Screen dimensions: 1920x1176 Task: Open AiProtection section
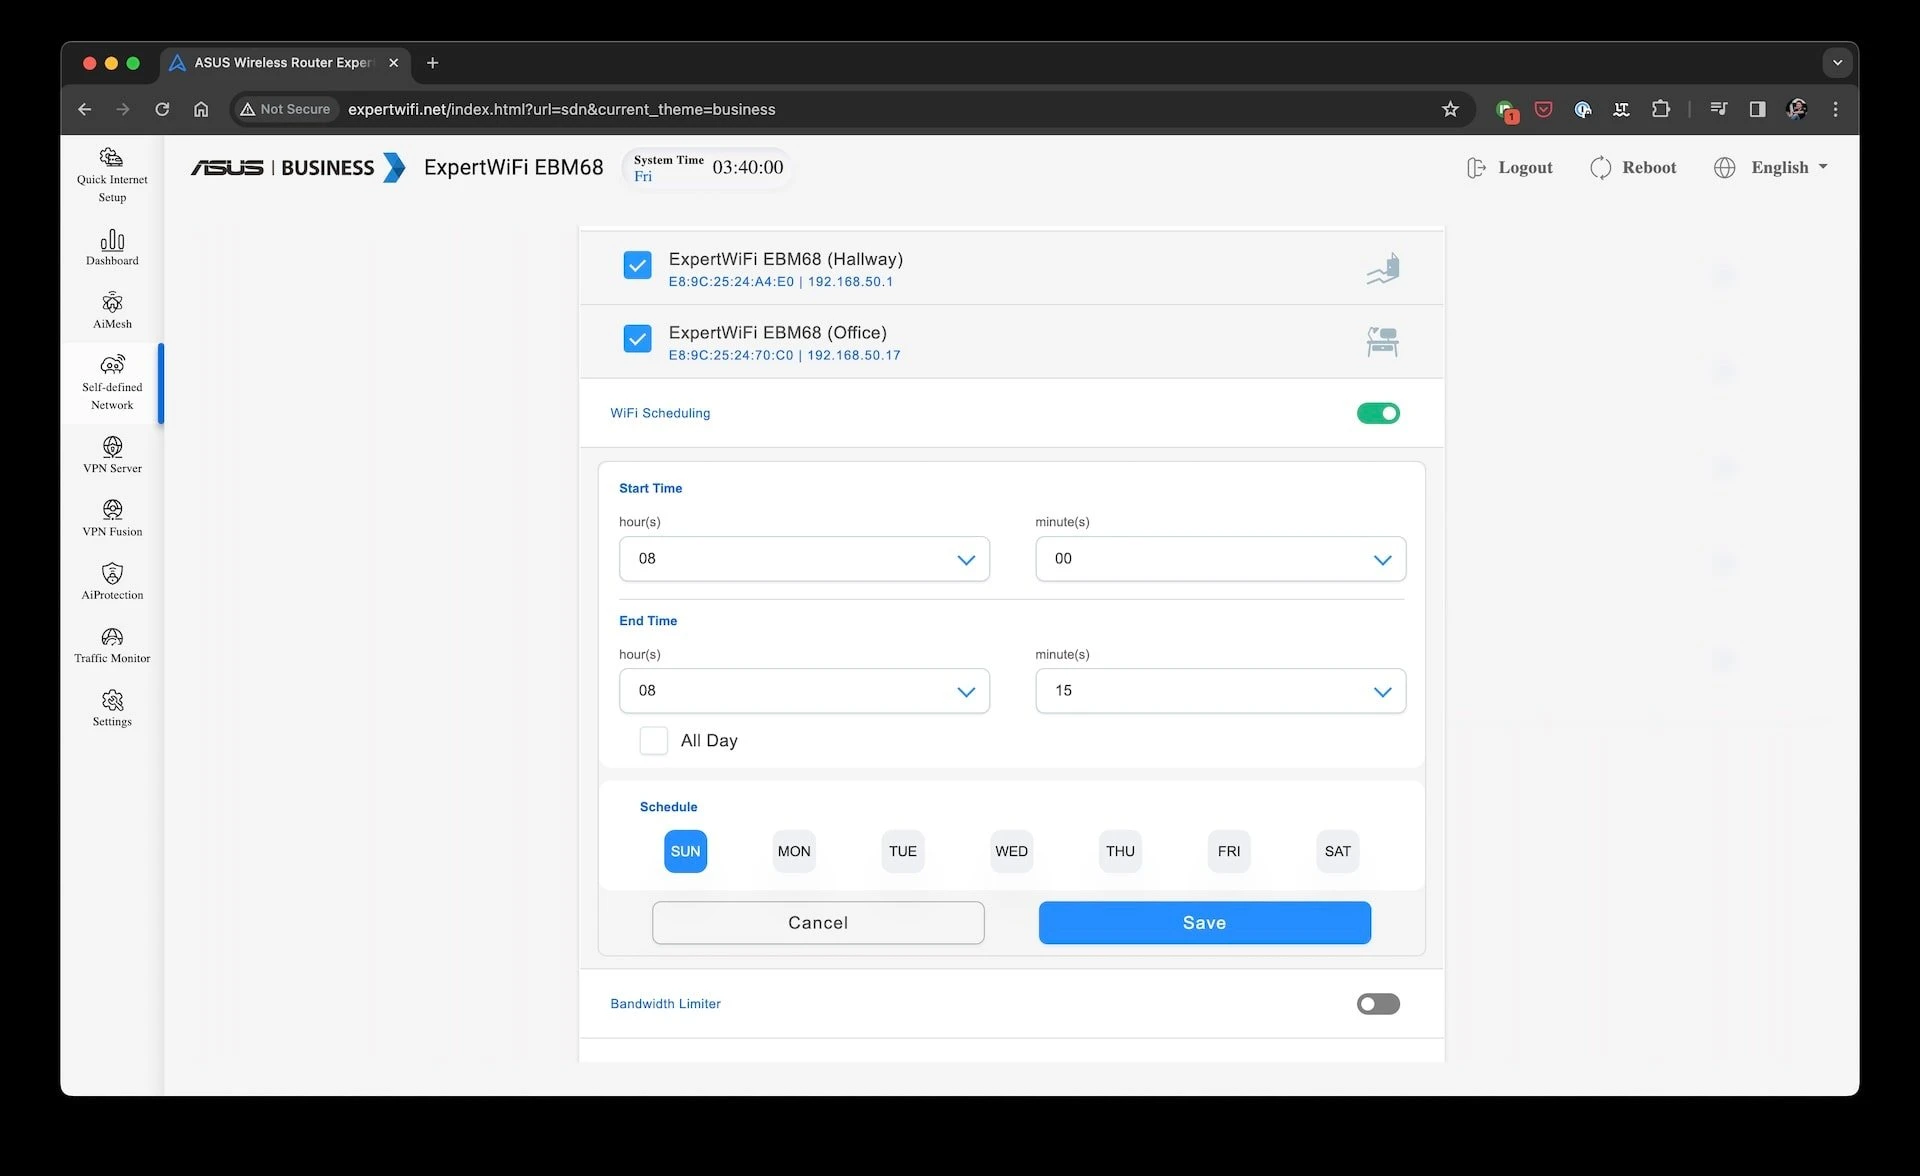pos(112,581)
